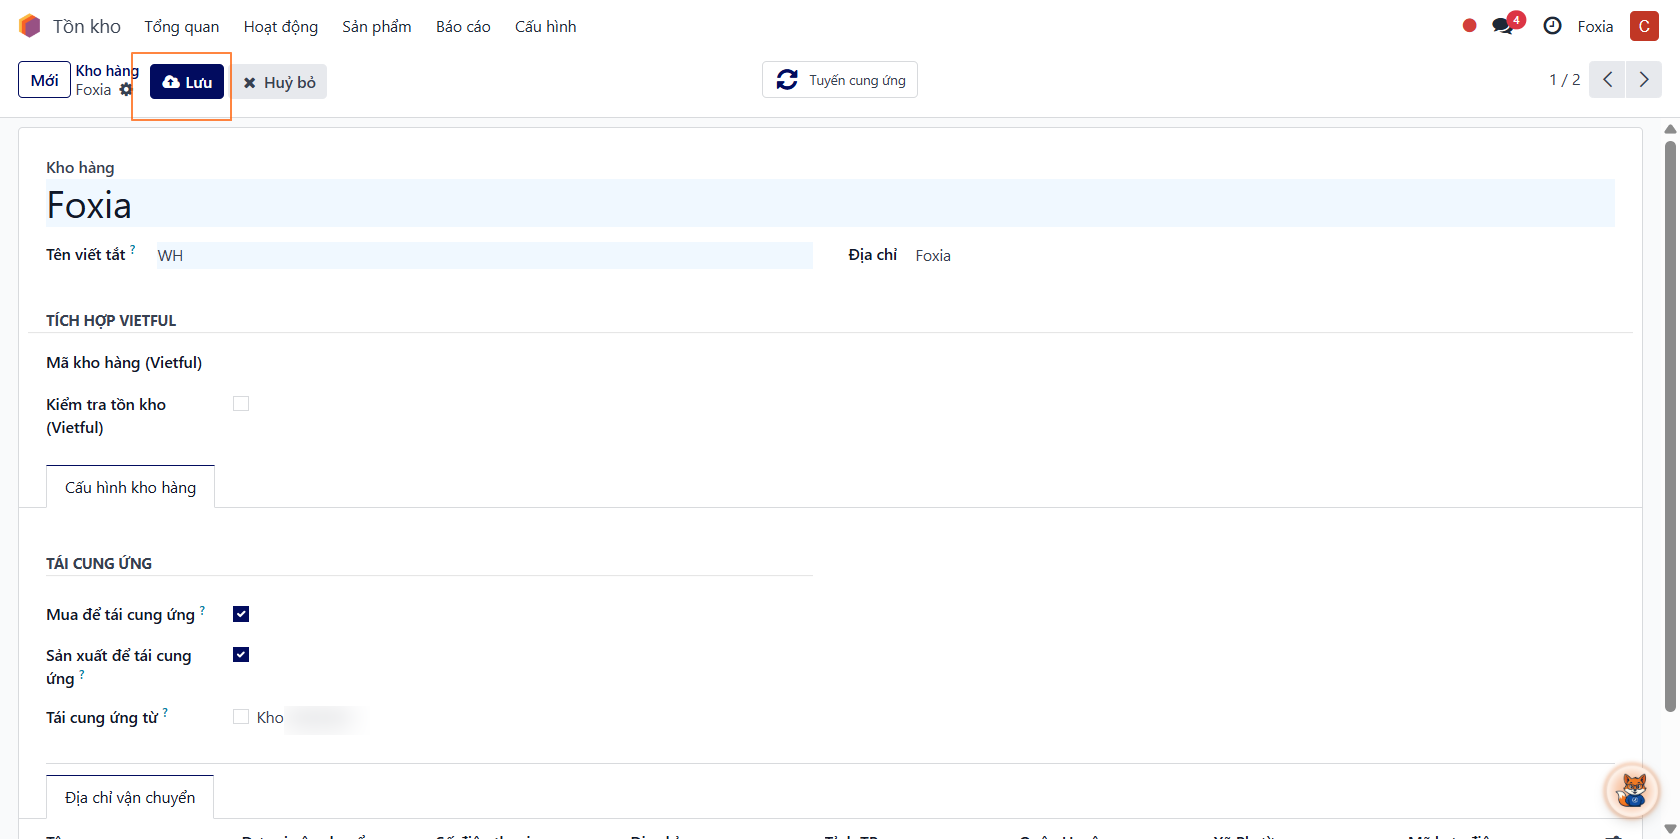Open the fox chatbot assistant icon

1632,791
